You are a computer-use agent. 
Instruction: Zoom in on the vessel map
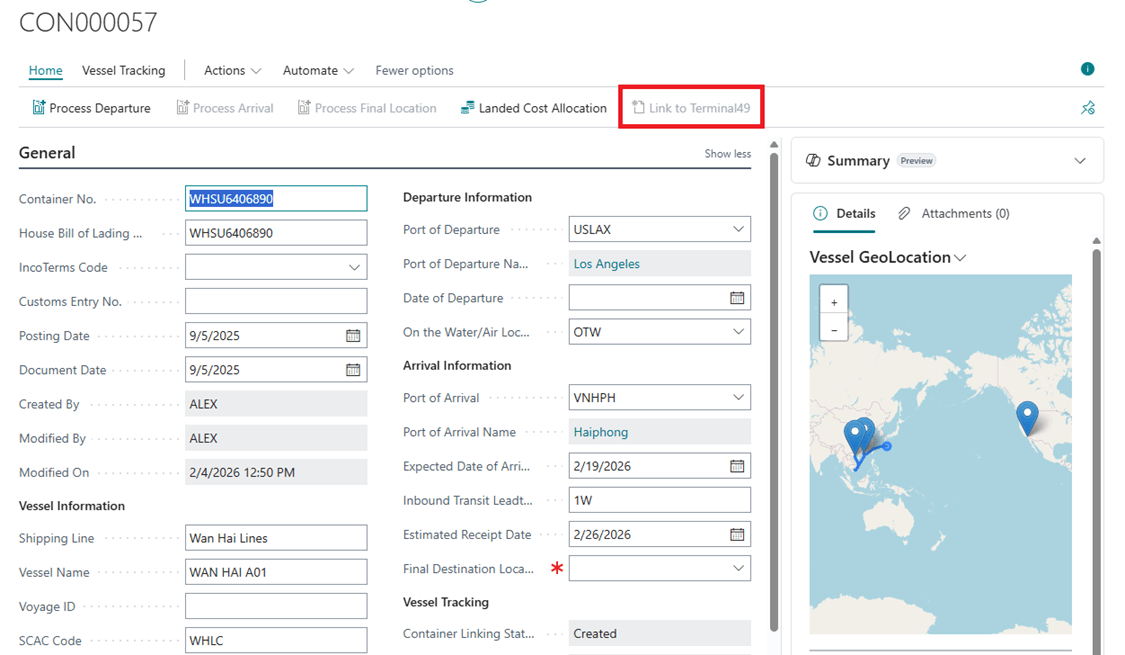click(834, 302)
